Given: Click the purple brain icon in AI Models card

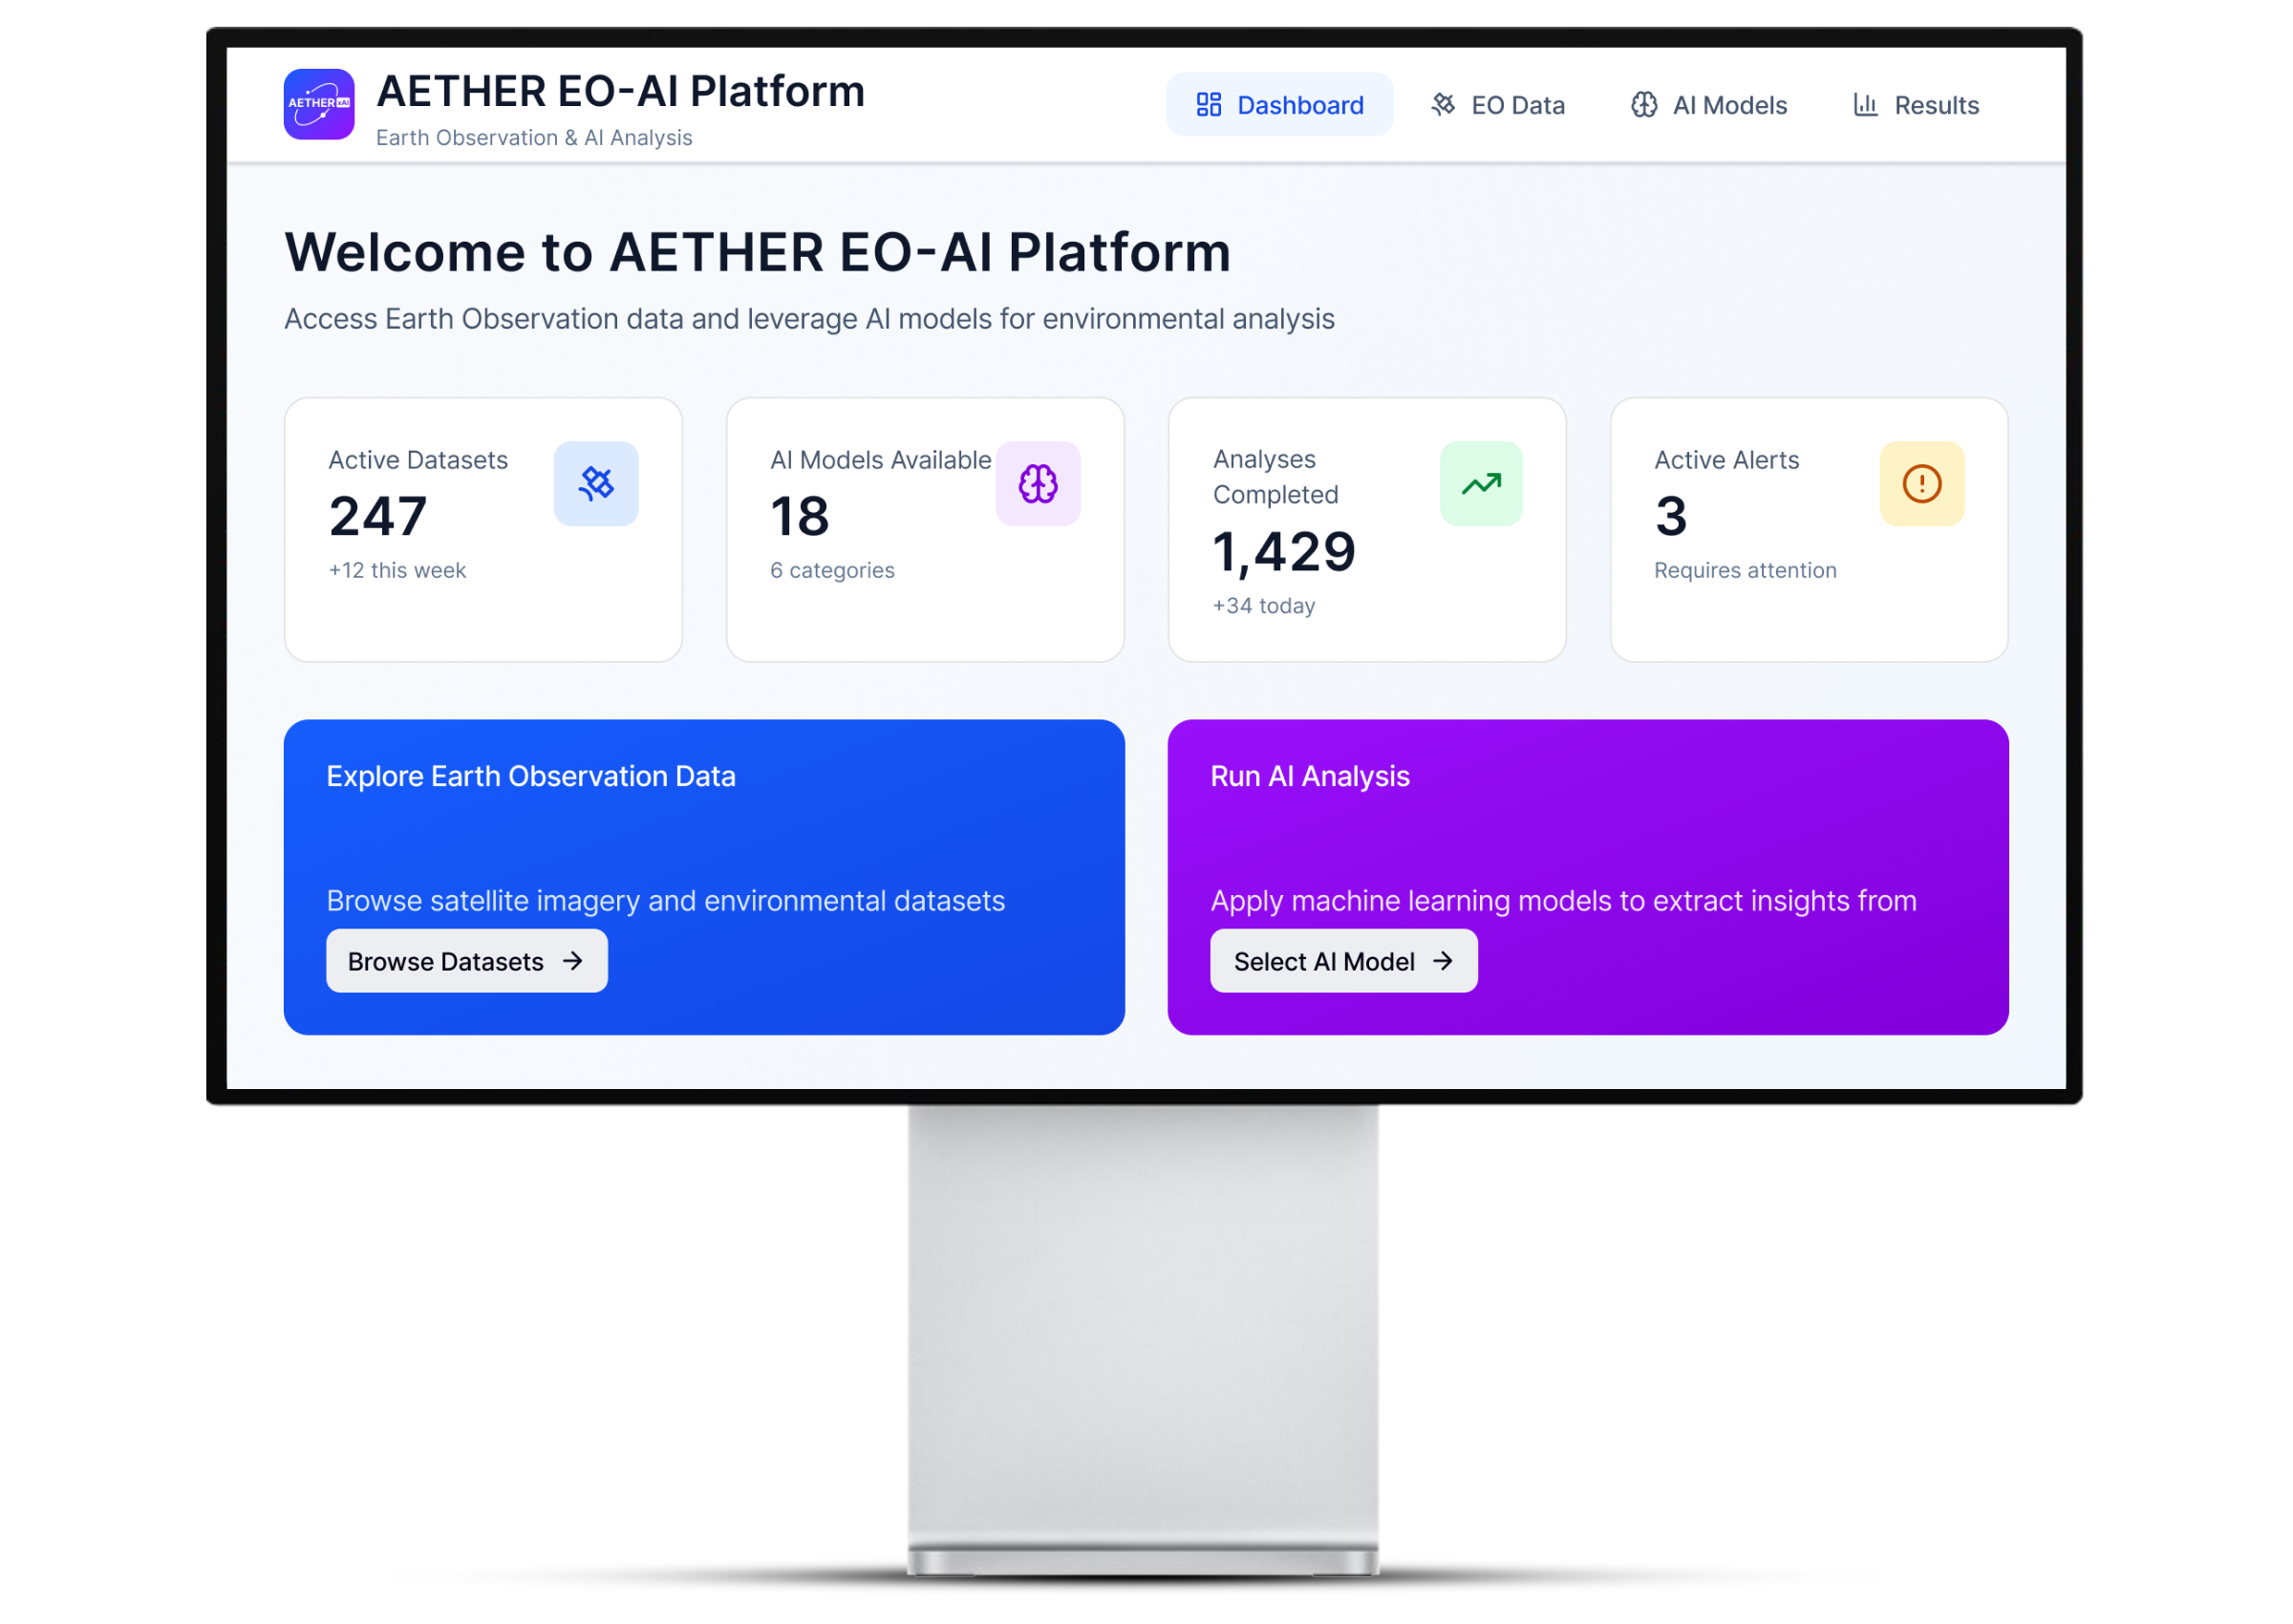Looking at the screenshot, I should click(1037, 484).
